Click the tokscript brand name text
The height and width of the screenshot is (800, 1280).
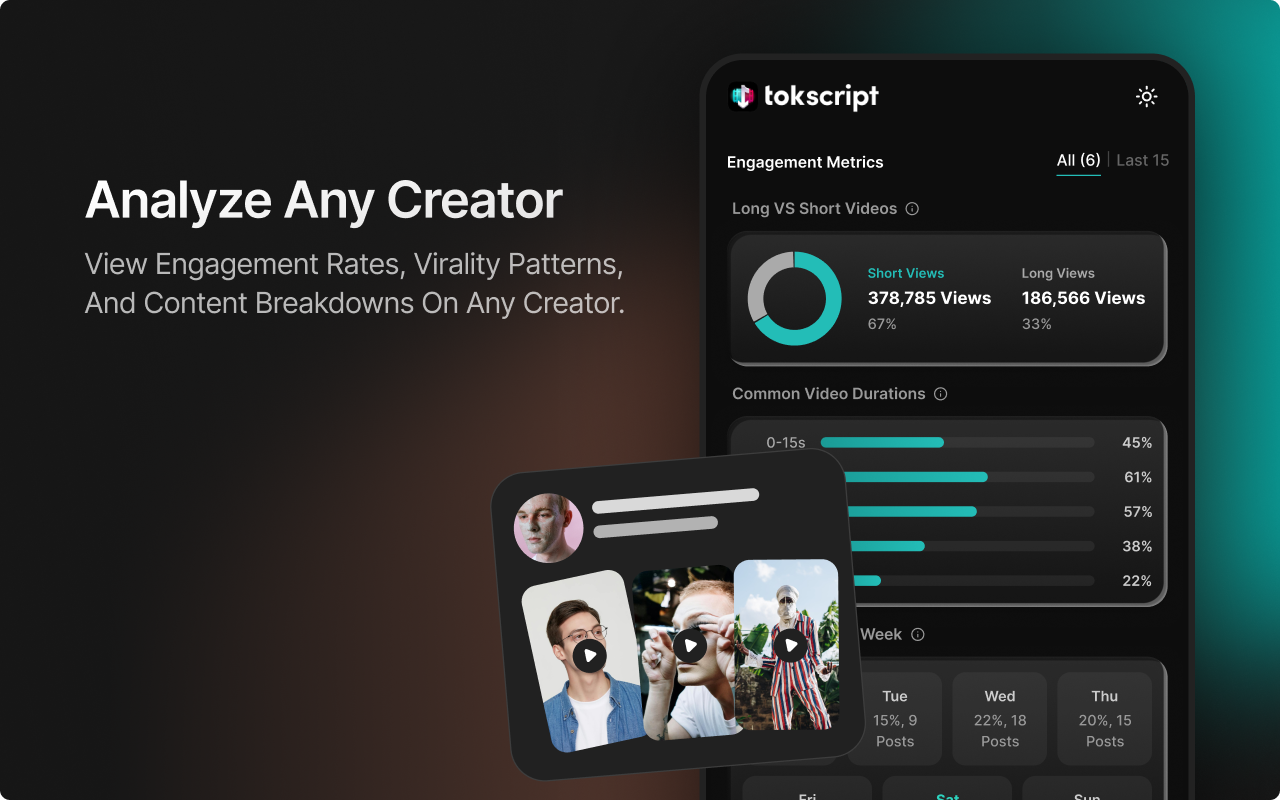(x=821, y=97)
